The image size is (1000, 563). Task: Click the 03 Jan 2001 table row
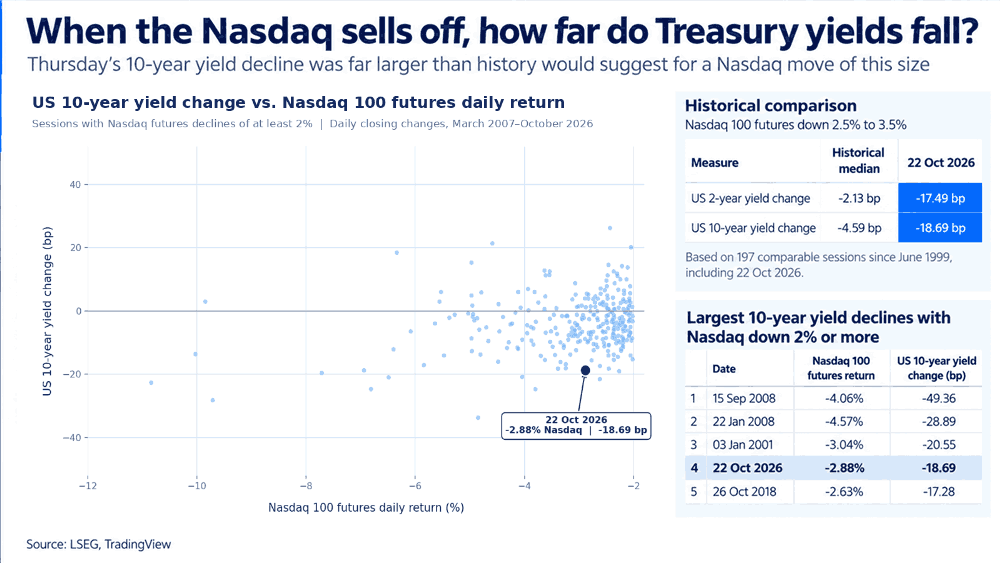click(x=834, y=444)
